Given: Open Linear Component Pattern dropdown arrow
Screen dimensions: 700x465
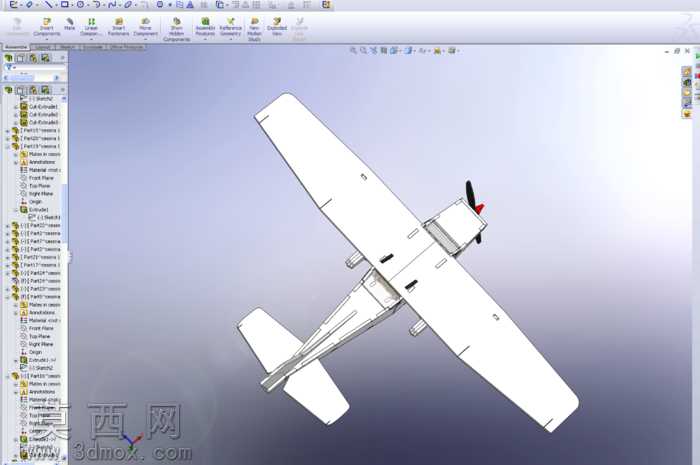Looking at the screenshot, I should [x=91, y=39].
